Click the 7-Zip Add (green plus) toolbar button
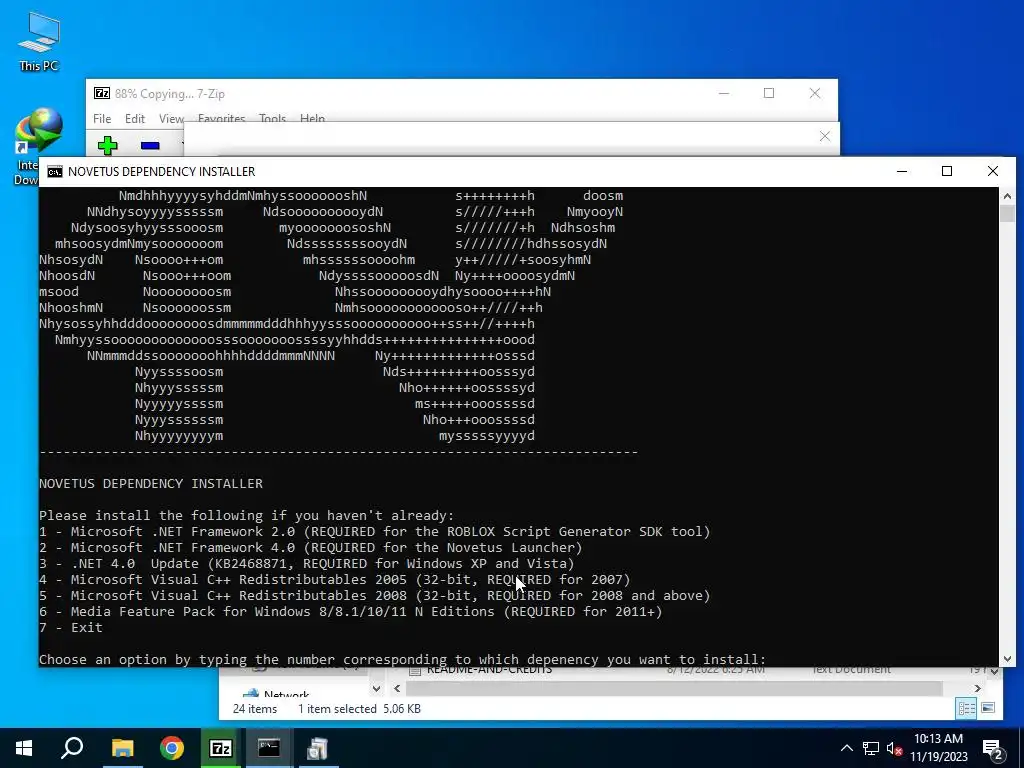Viewport: 1024px width, 768px height. [x=108, y=145]
